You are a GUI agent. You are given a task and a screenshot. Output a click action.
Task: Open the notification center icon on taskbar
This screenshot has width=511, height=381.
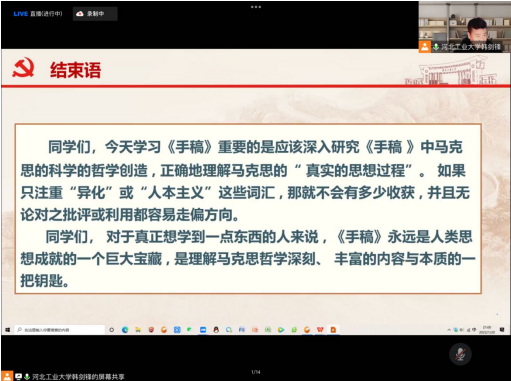[502, 330]
